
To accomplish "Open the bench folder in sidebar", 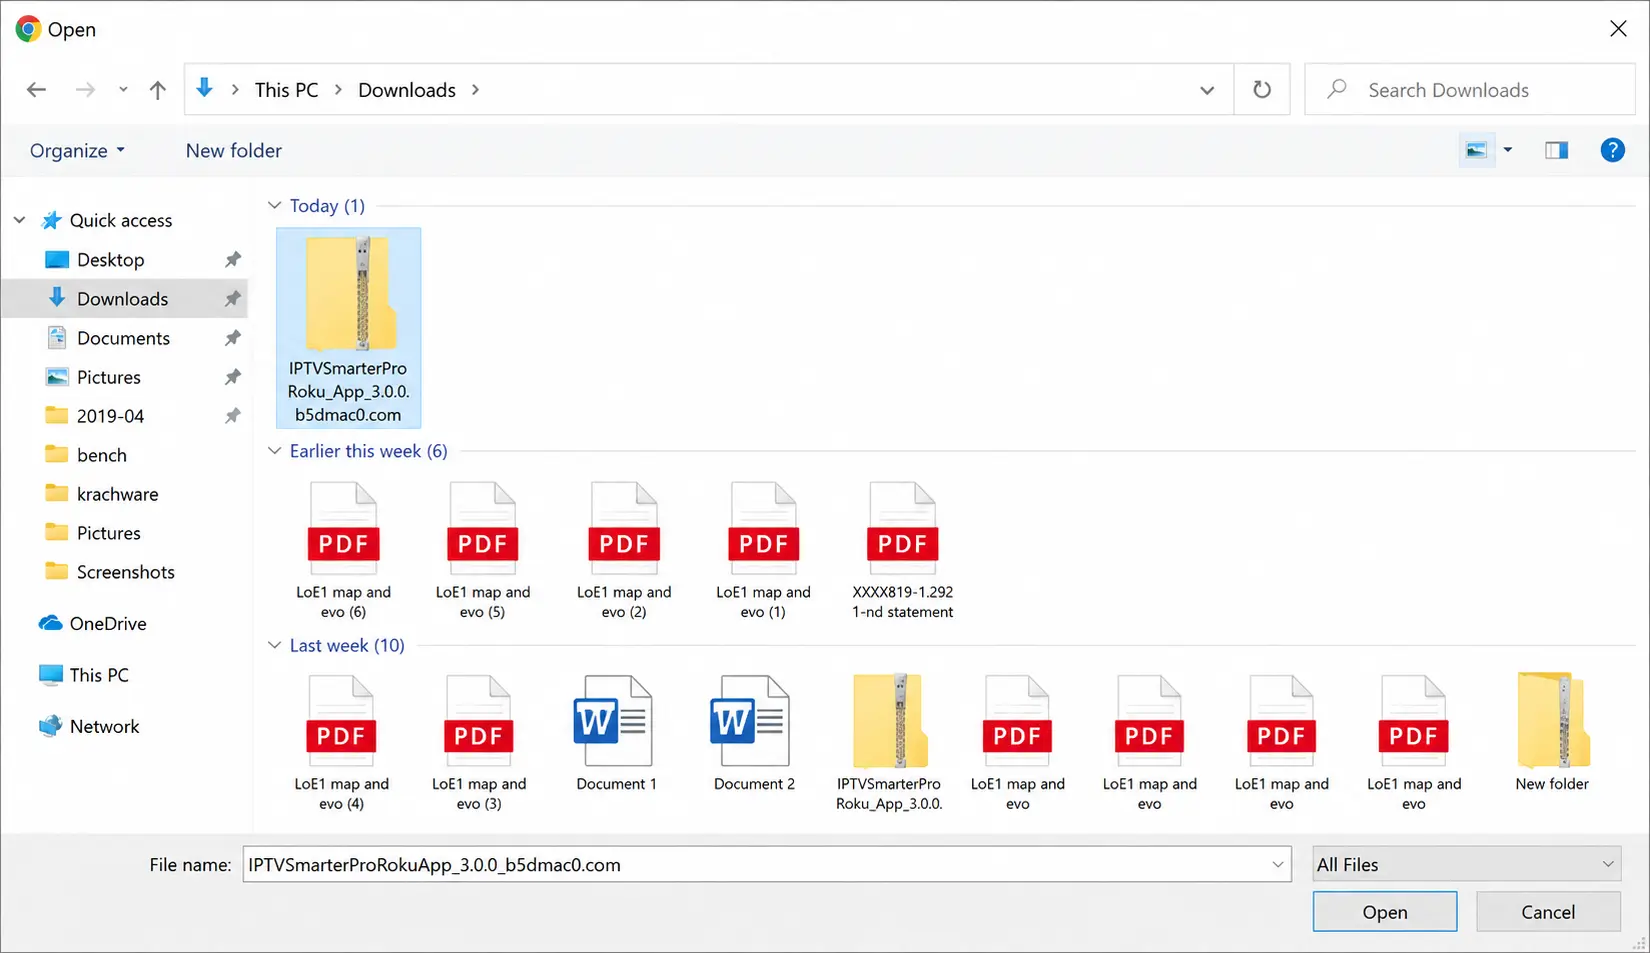I will pos(101,455).
